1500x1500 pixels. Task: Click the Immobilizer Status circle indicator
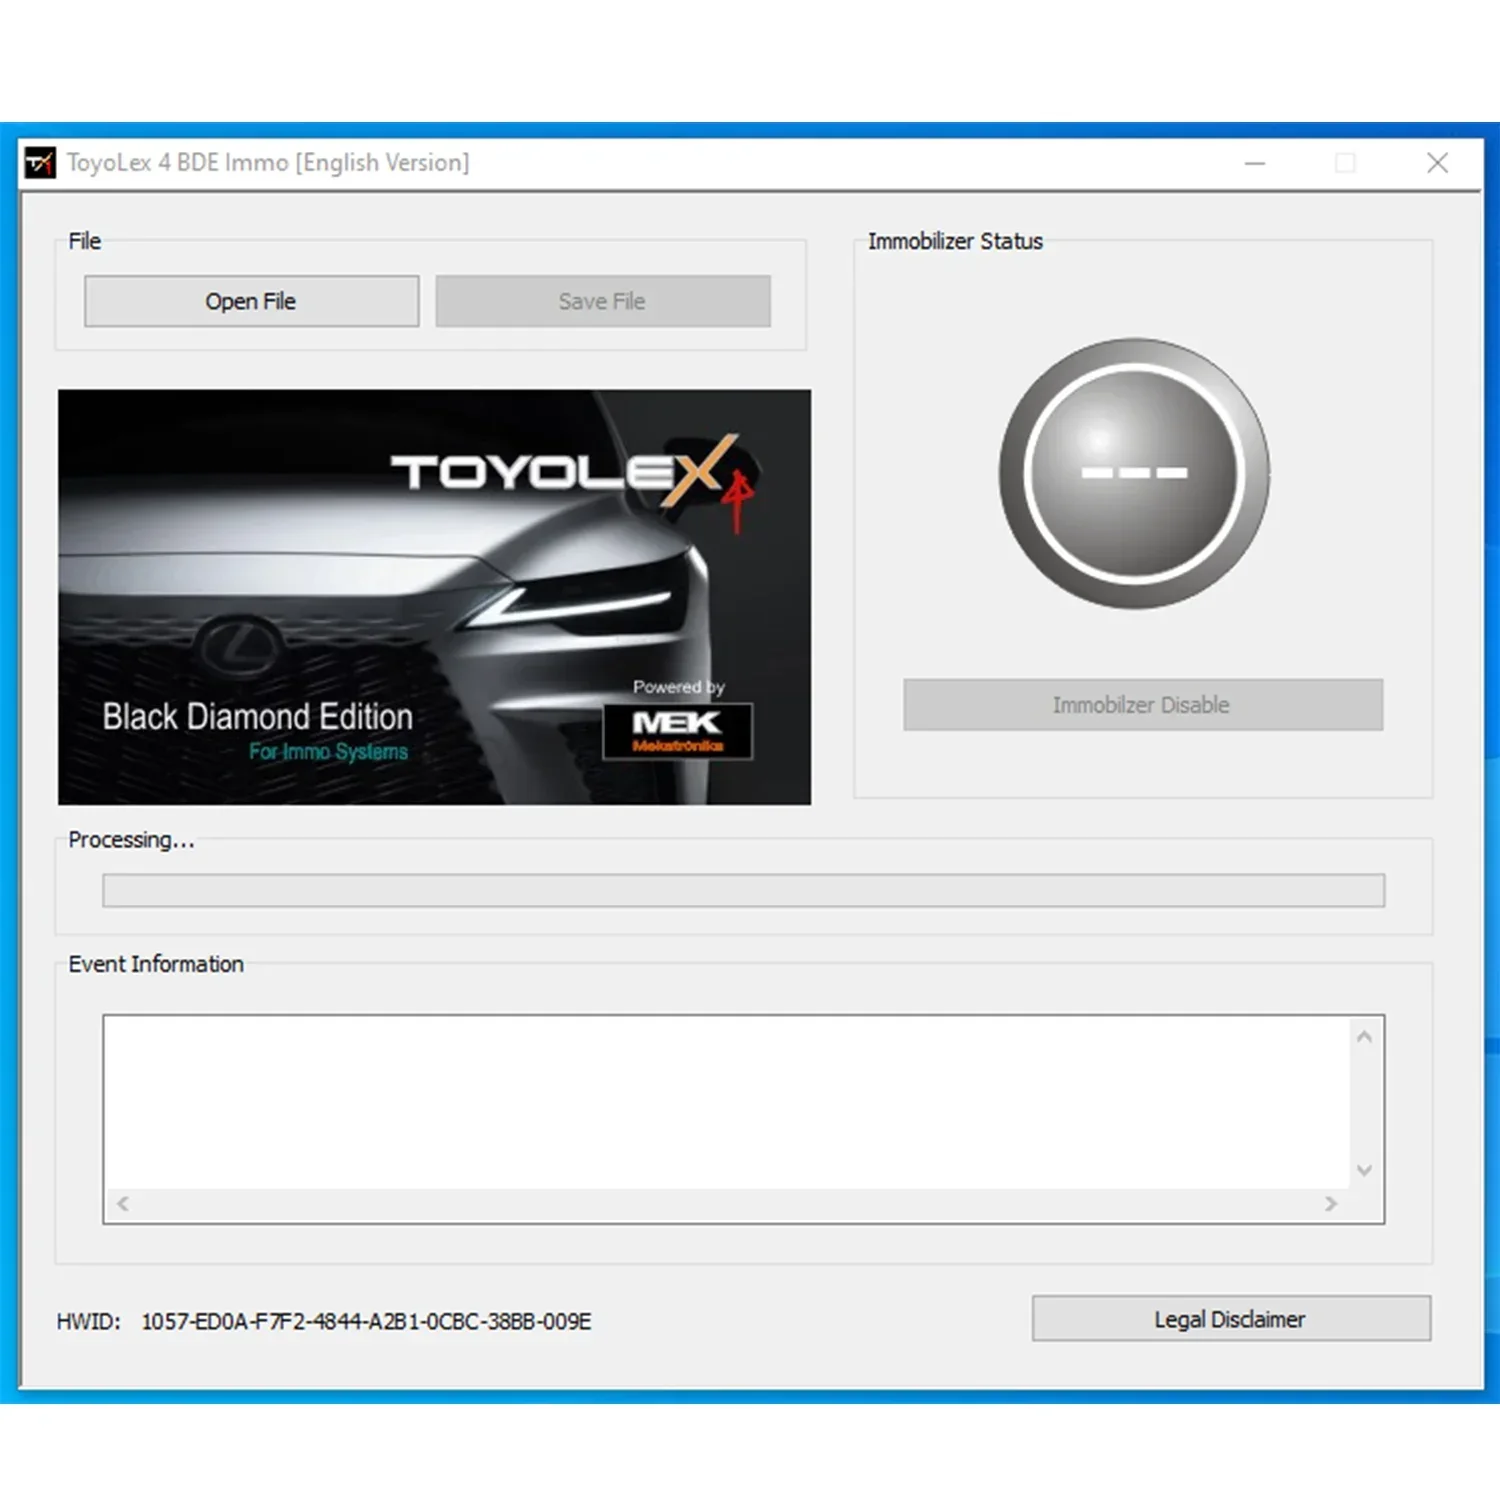(x=1136, y=470)
